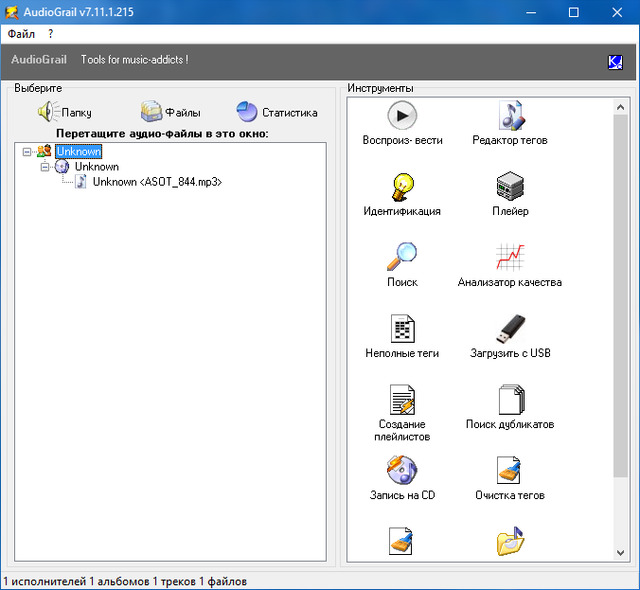Viewport: 640px width, 590px height.
Task: Start Запись на CD tool
Action: pyautogui.click(x=402, y=470)
